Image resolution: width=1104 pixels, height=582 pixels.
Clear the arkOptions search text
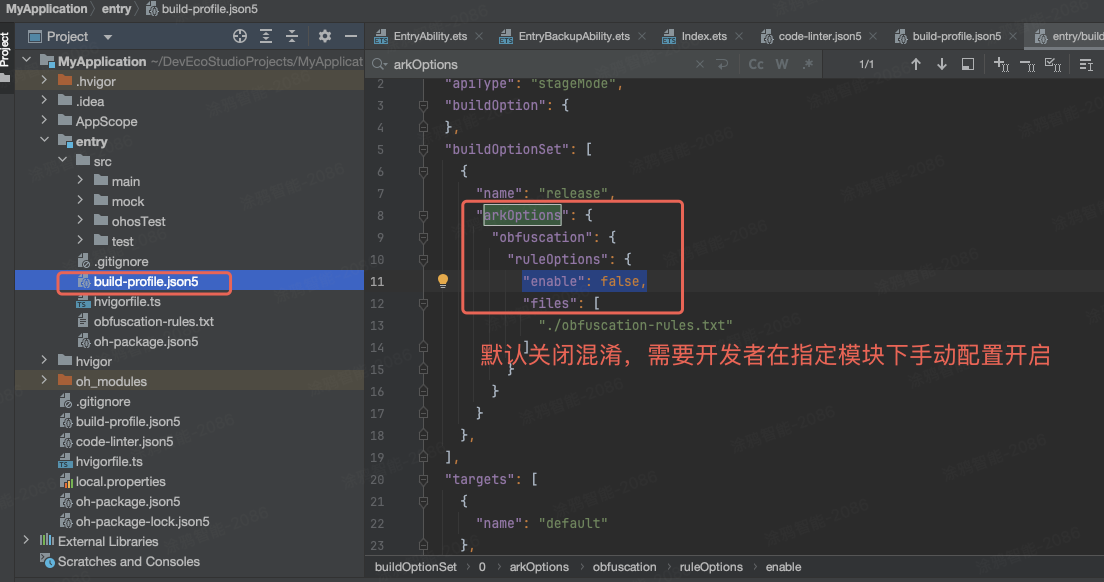coord(699,64)
